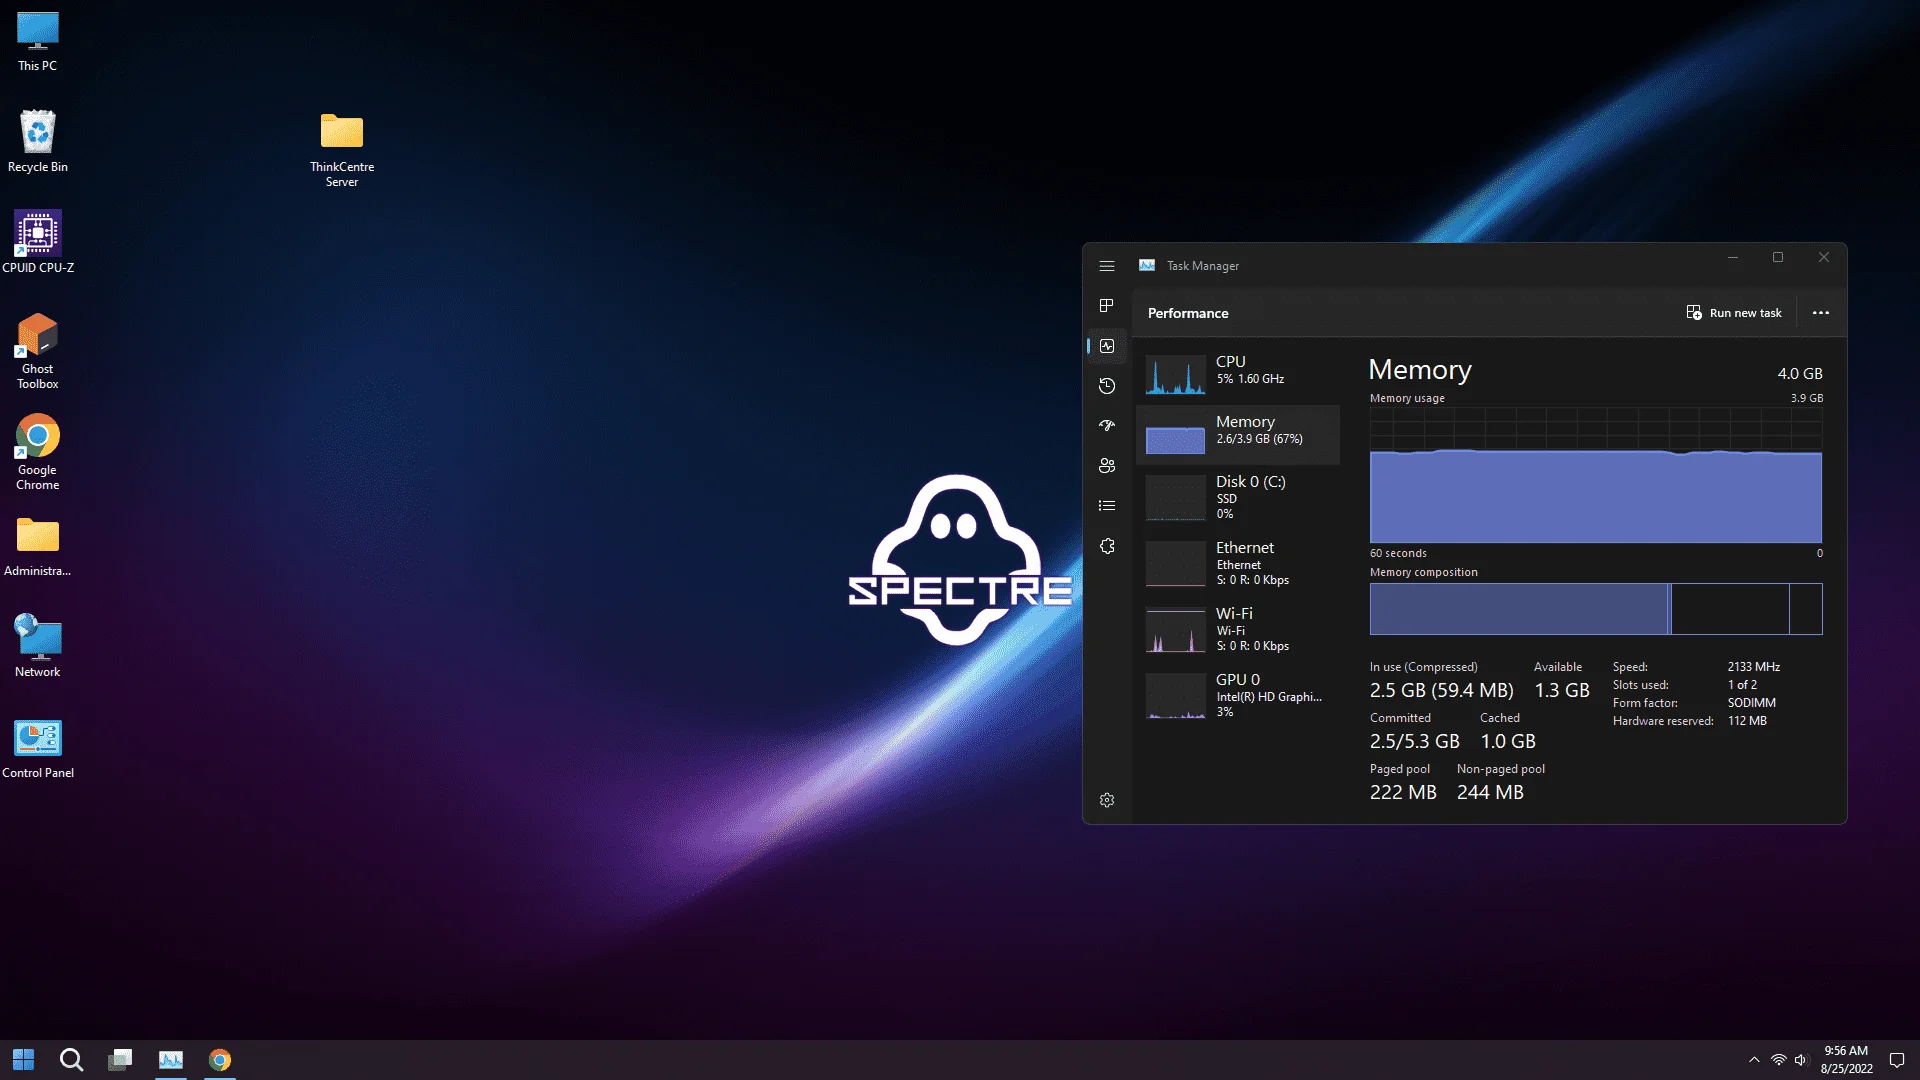Open the volume tray icon
The image size is (1920, 1080).
(1801, 1060)
